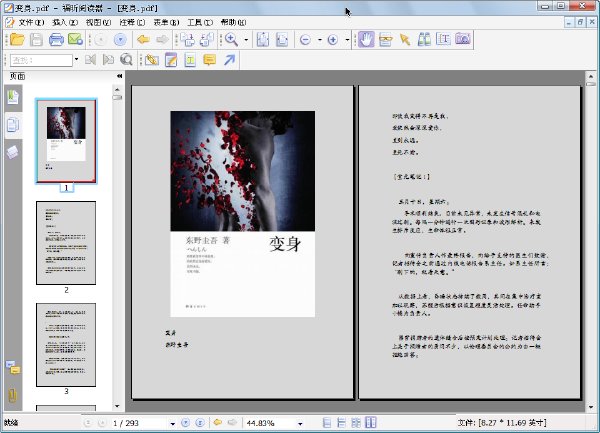Click the status bar previous view arrow
This screenshot has width=600, height=433.
(x=218, y=422)
